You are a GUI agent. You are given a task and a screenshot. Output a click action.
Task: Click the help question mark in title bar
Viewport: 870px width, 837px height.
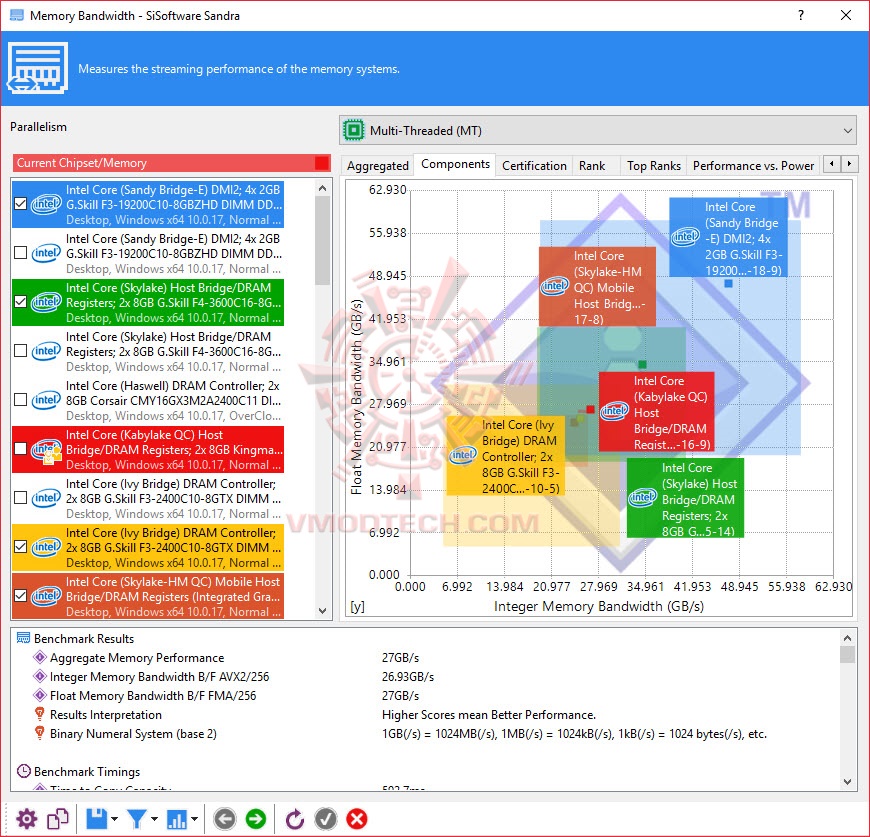(801, 15)
